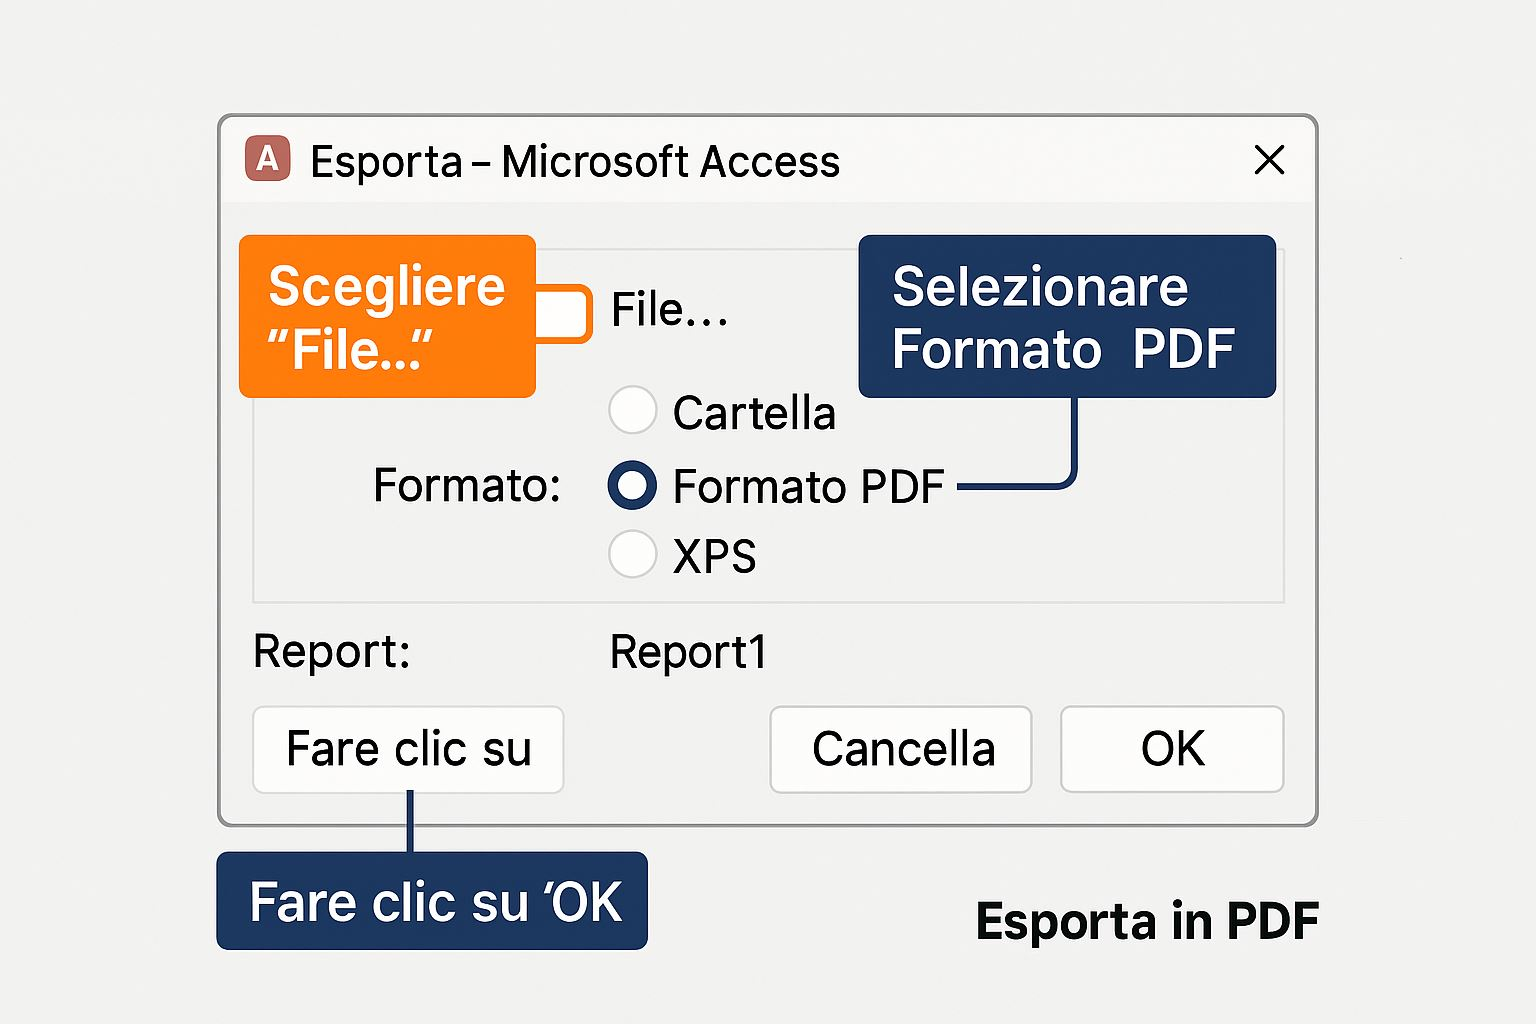Click the Esporta in PDF caption

(1146, 921)
